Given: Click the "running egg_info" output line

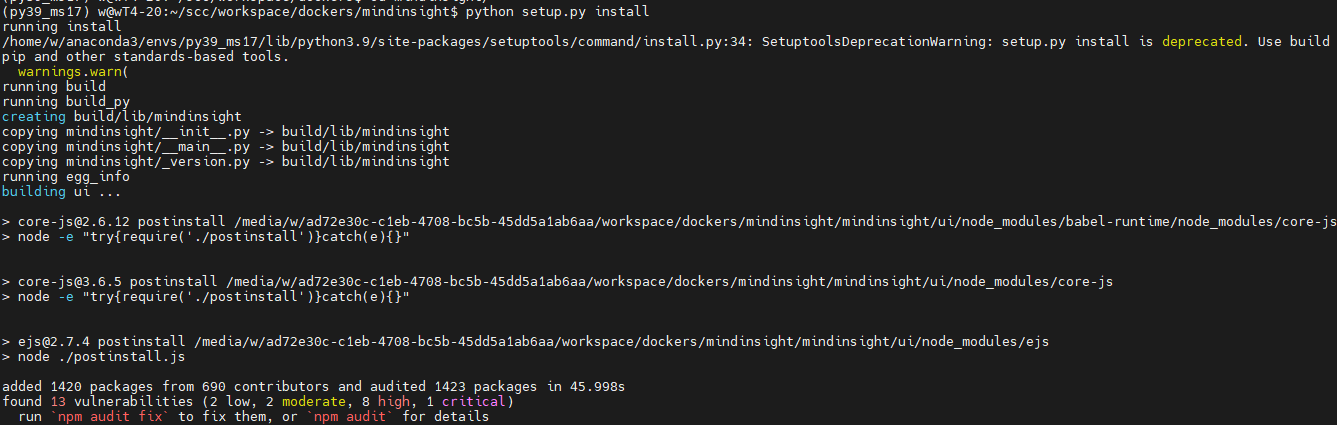Looking at the screenshot, I should point(65,176).
